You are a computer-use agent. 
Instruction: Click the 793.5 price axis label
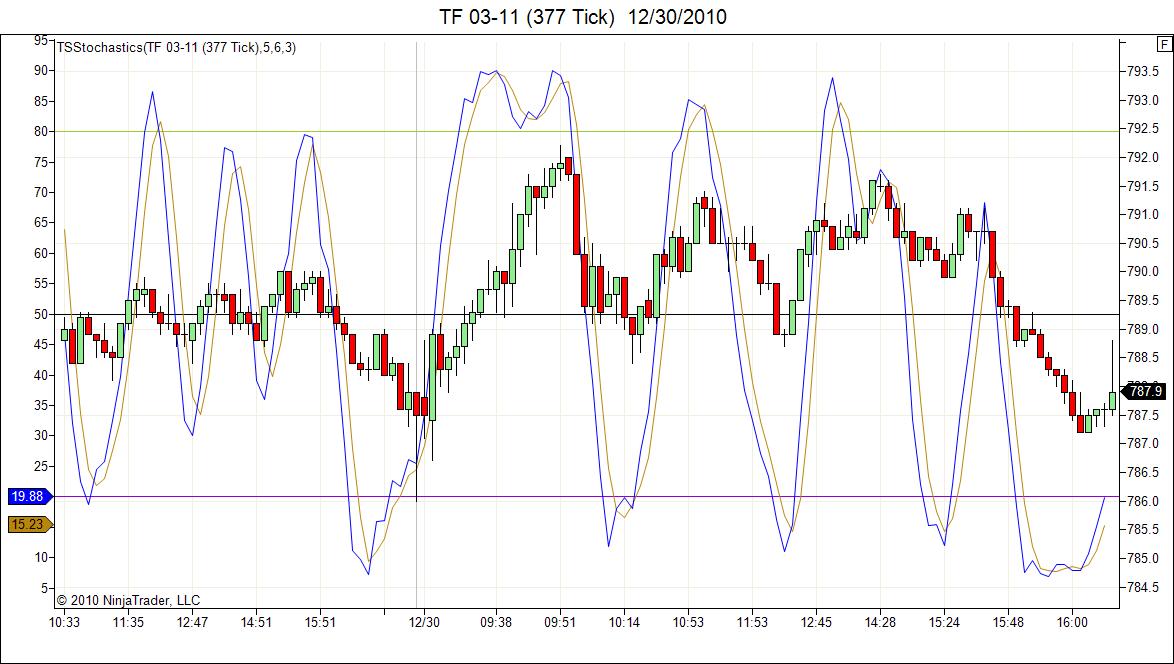(x=1143, y=71)
